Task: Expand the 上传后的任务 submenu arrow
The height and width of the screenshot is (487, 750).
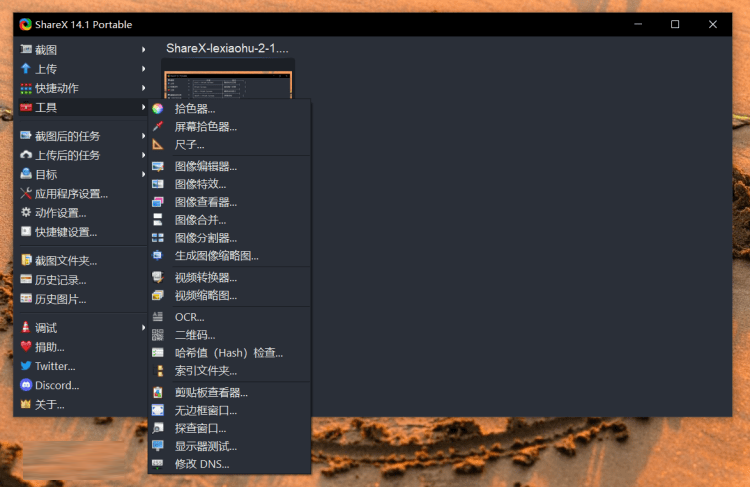Action: pyautogui.click(x=143, y=155)
